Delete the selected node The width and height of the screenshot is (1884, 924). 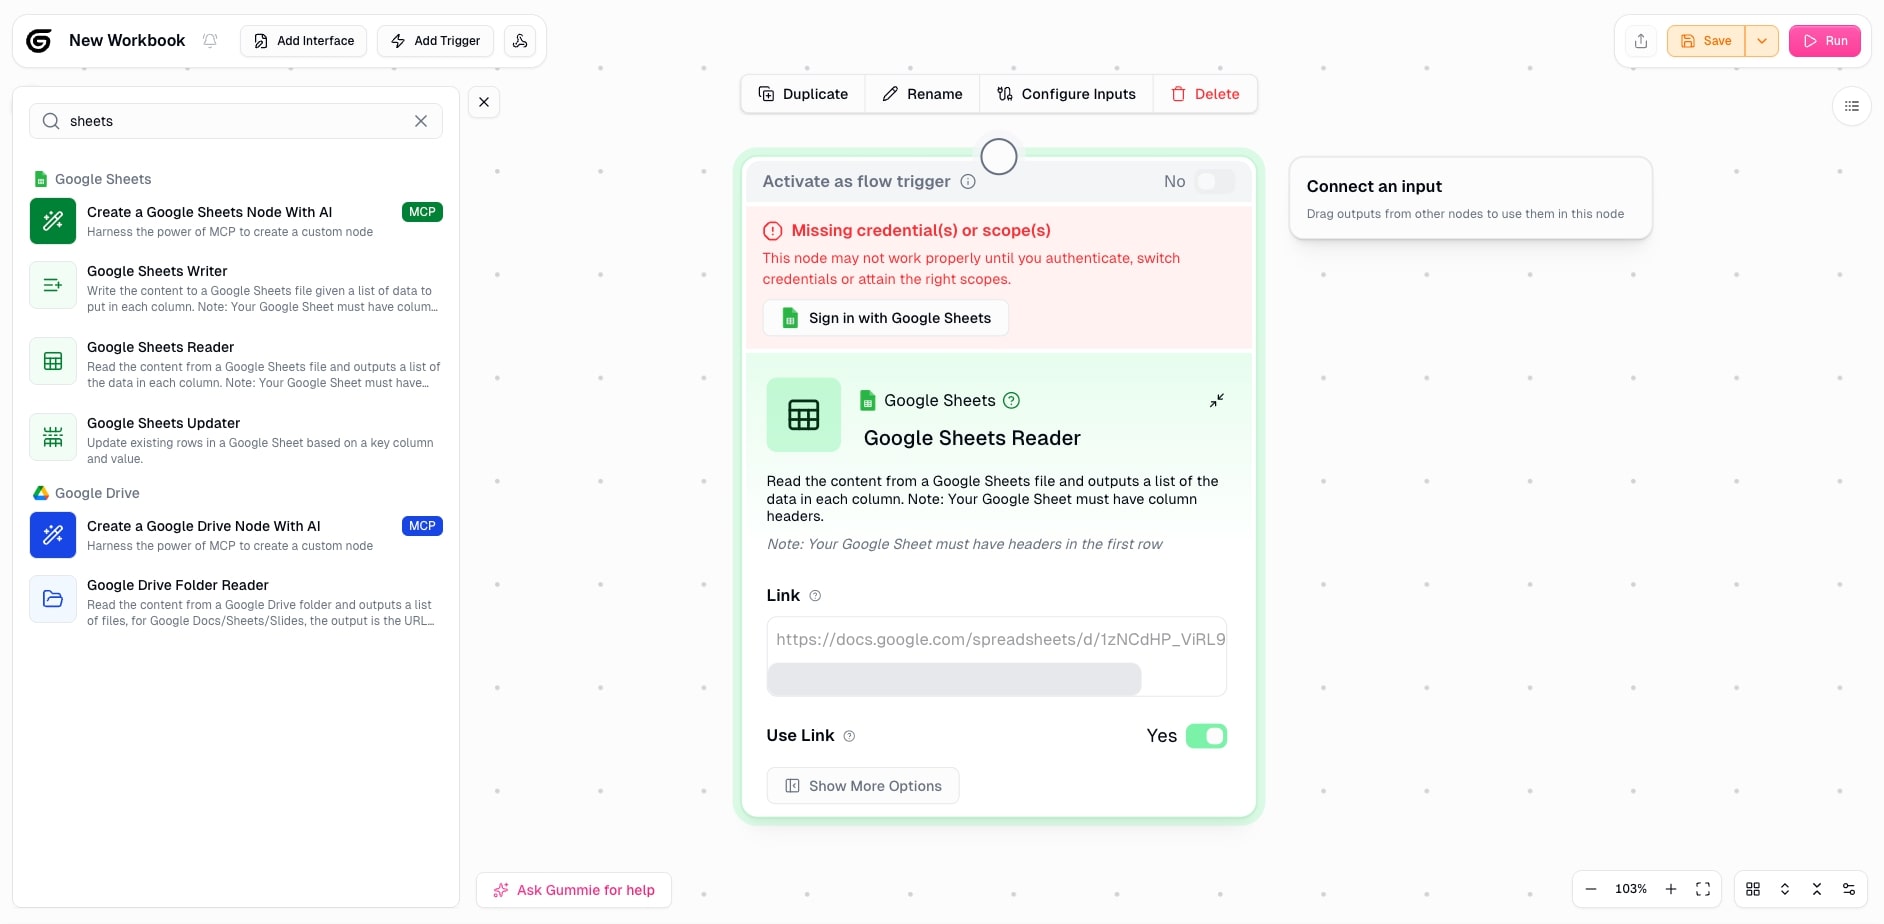tap(1205, 94)
